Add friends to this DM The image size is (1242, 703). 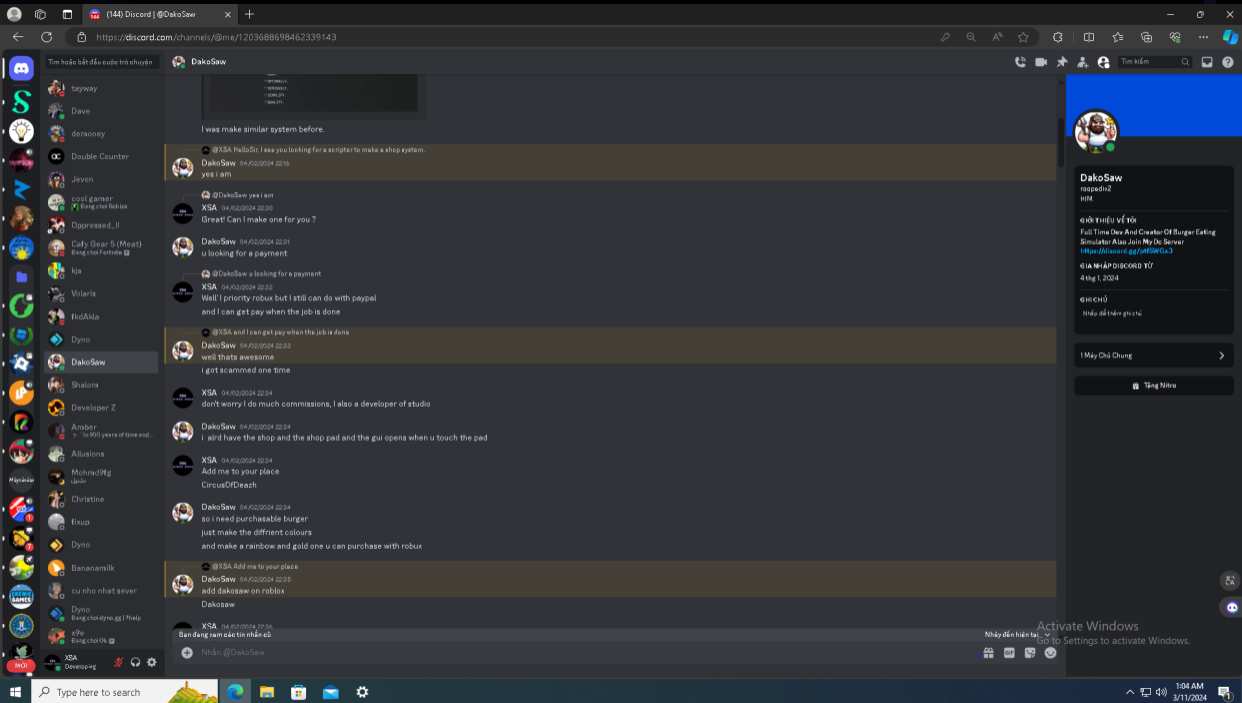pyautogui.click(x=1082, y=62)
